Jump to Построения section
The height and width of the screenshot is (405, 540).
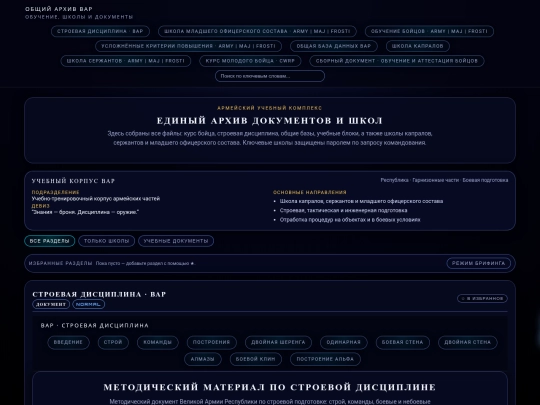[x=211, y=342]
